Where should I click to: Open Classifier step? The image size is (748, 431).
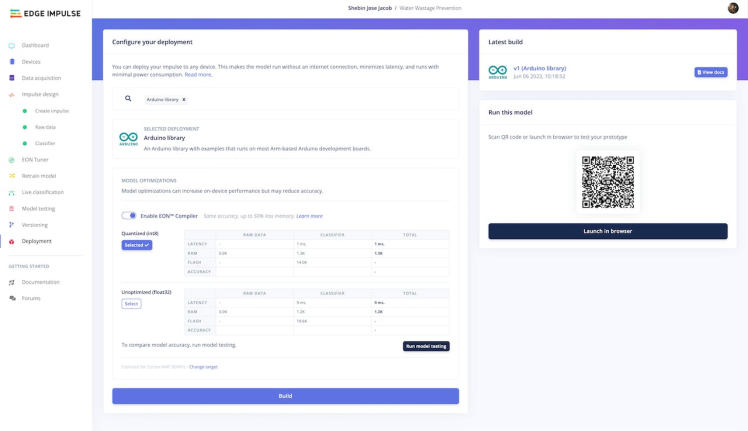pyautogui.click(x=45, y=143)
